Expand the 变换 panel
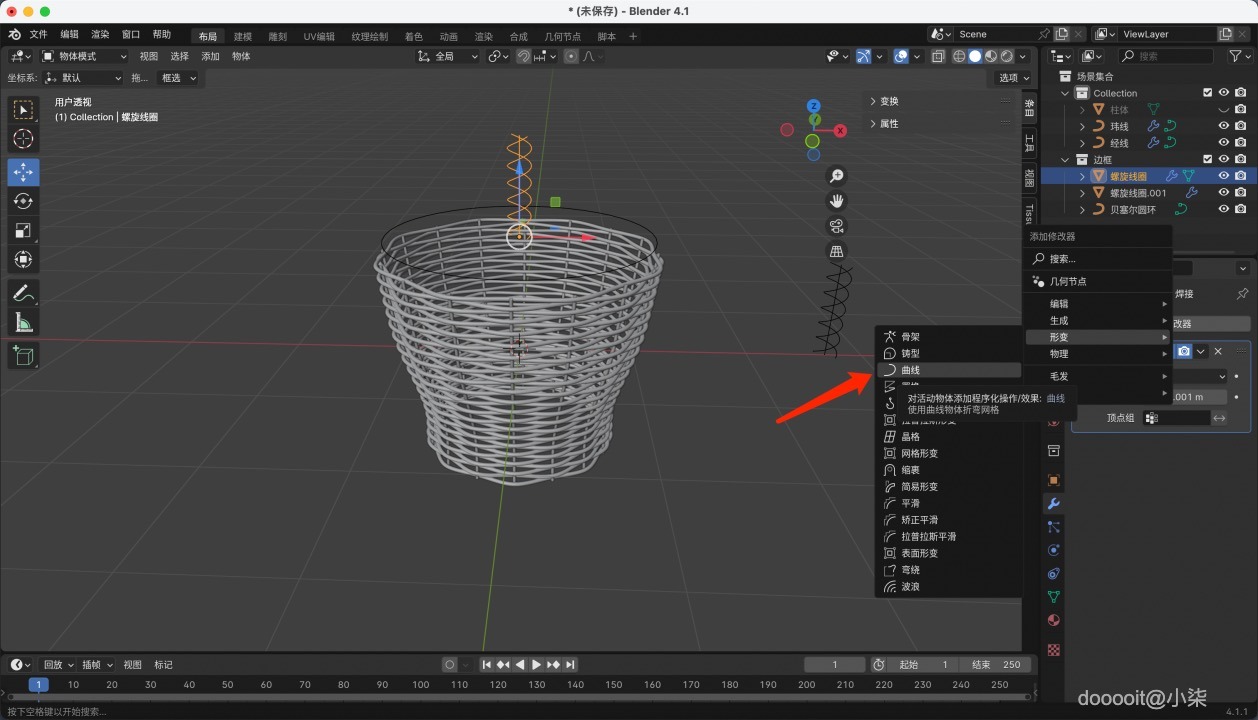The image size is (1258, 720). pos(888,101)
